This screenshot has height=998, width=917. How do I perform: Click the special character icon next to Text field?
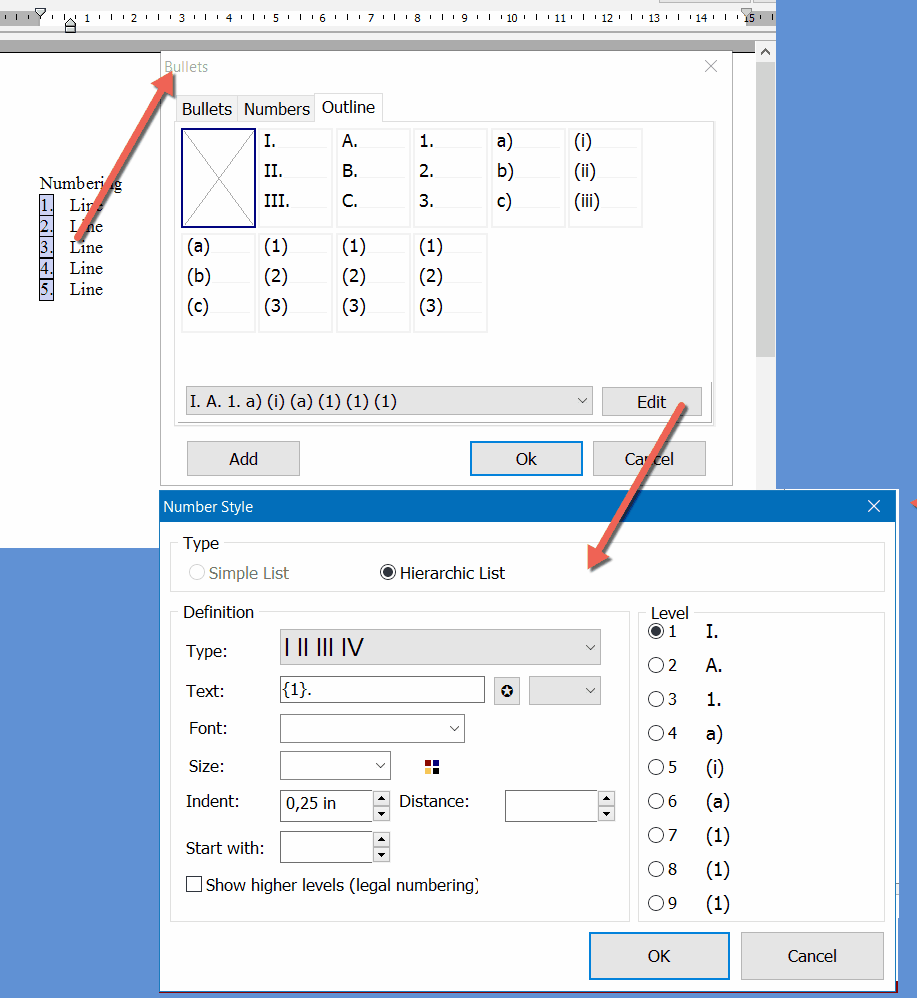507,691
